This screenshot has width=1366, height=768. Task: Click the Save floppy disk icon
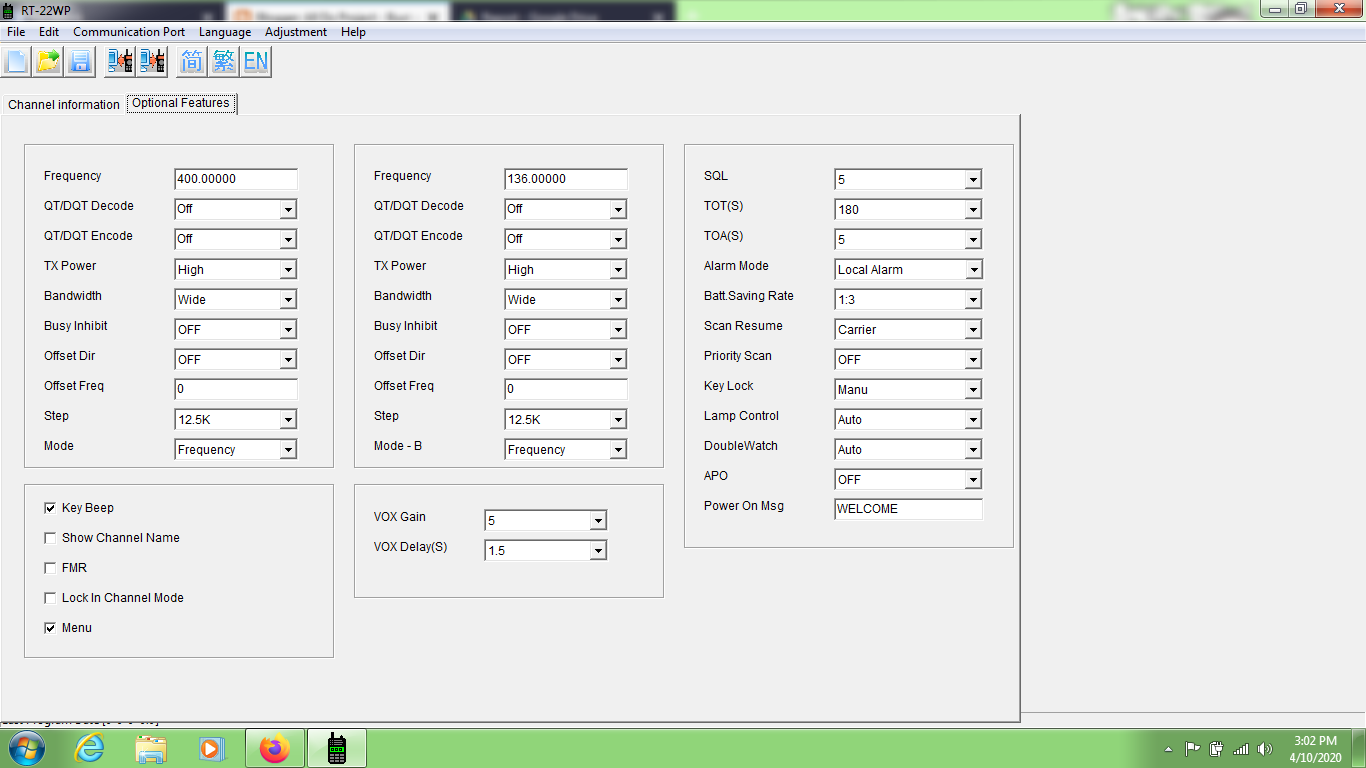[x=80, y=61]
